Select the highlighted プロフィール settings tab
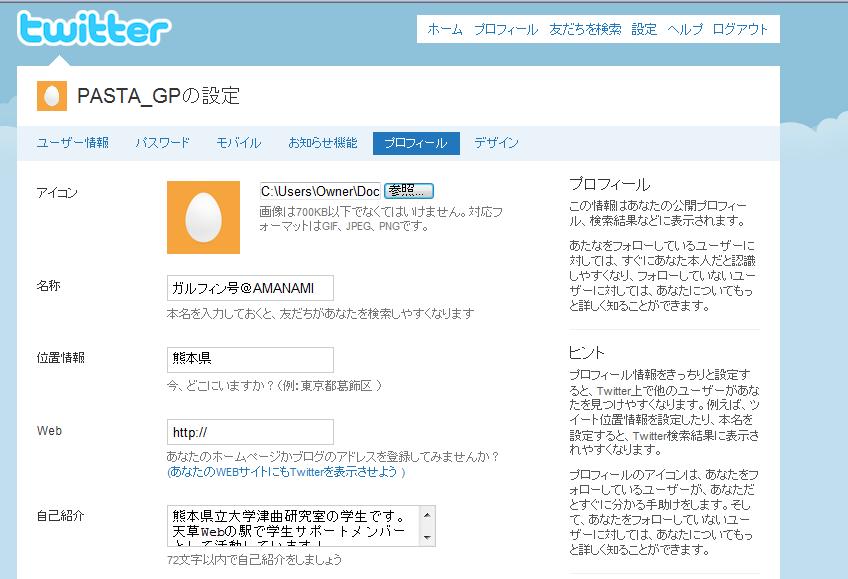848x579 pixels. click(x=416, y=143)
